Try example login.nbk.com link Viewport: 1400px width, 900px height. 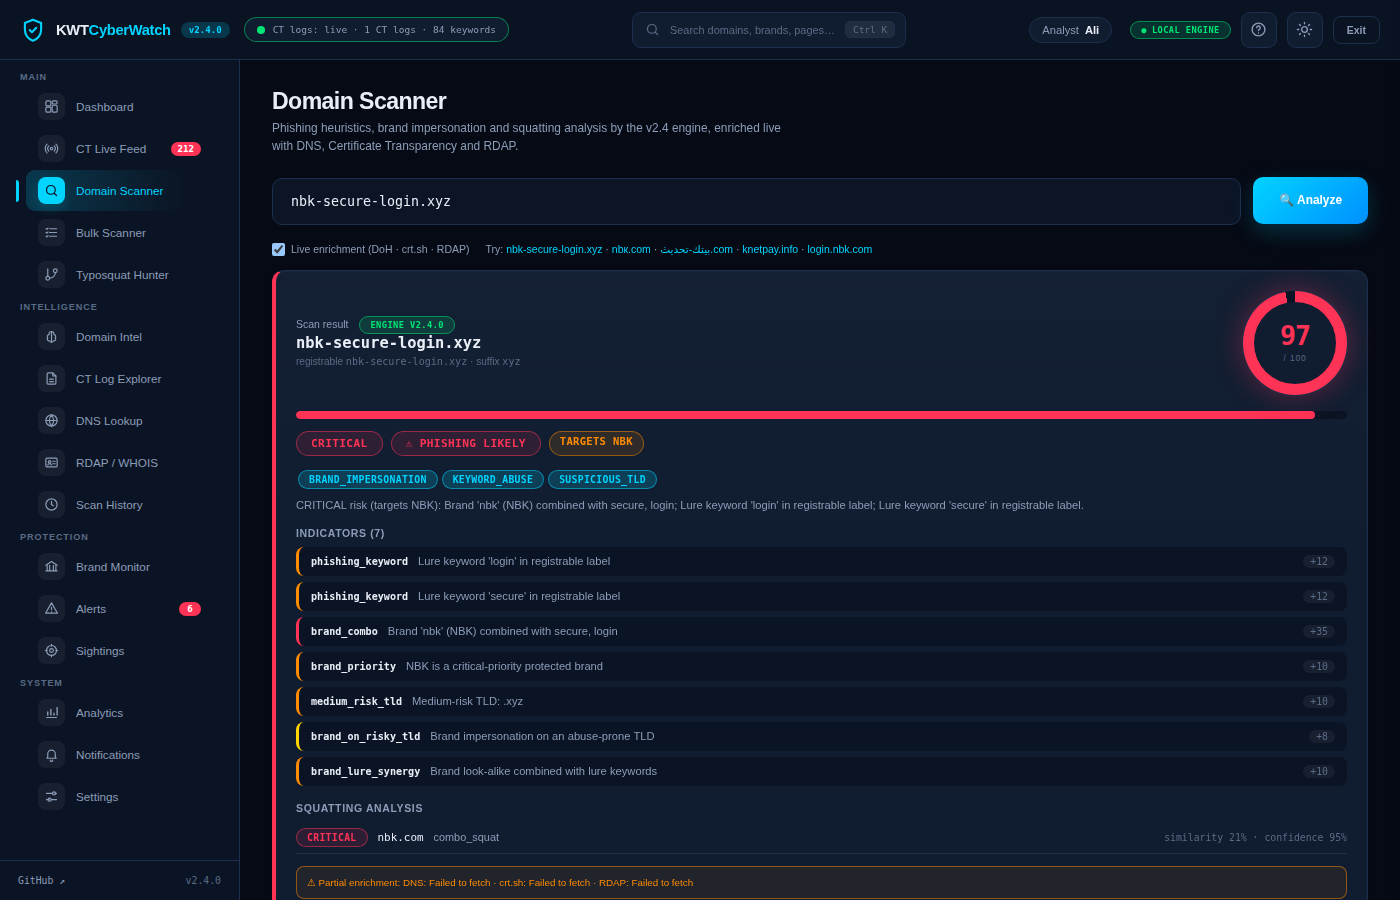[x=839, y=249]
